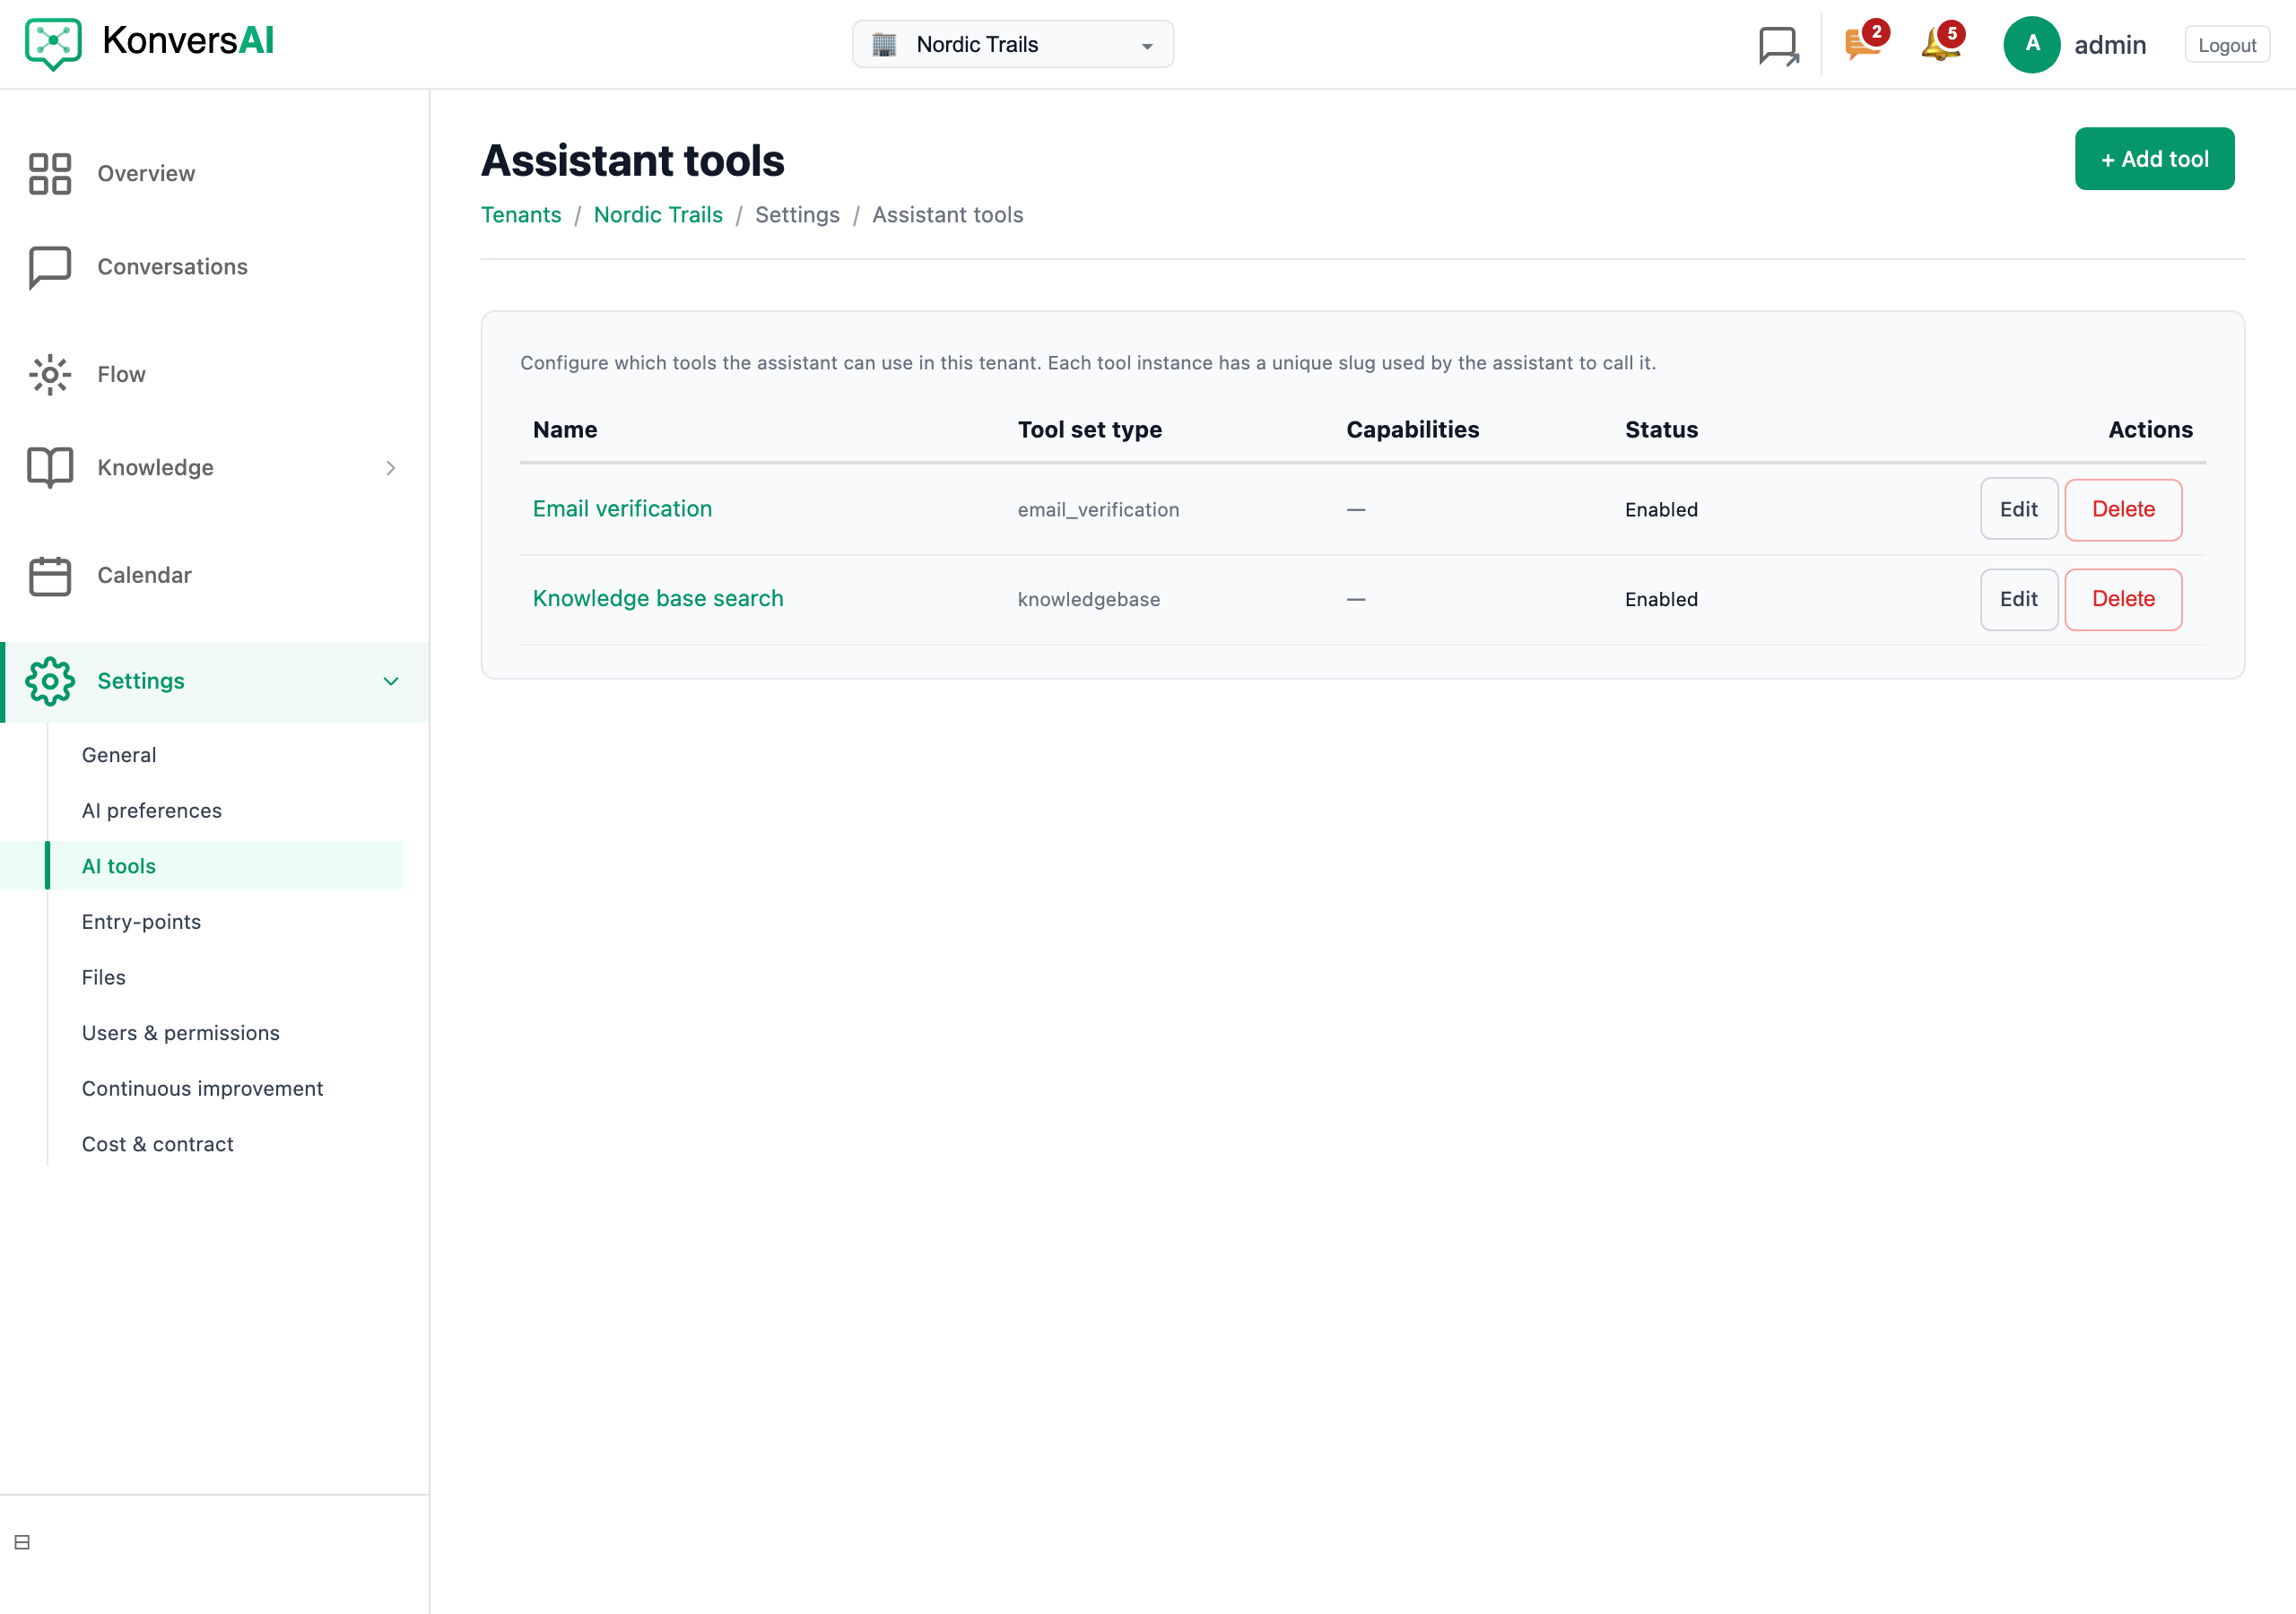Click the Settings gear icon

[50, 681]
